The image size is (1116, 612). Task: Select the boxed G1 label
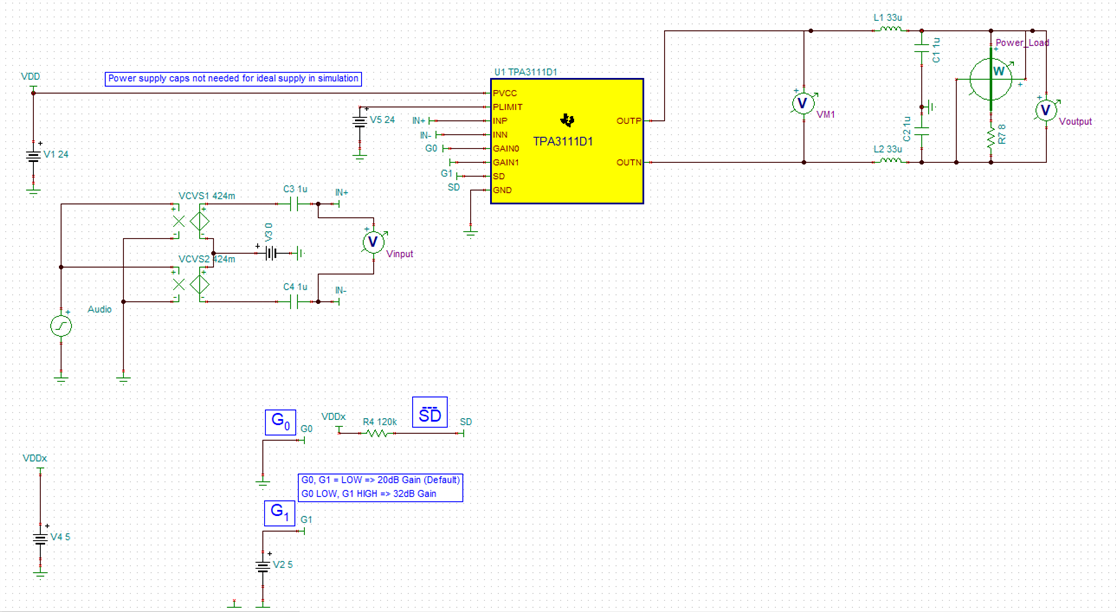coord(280,513)
